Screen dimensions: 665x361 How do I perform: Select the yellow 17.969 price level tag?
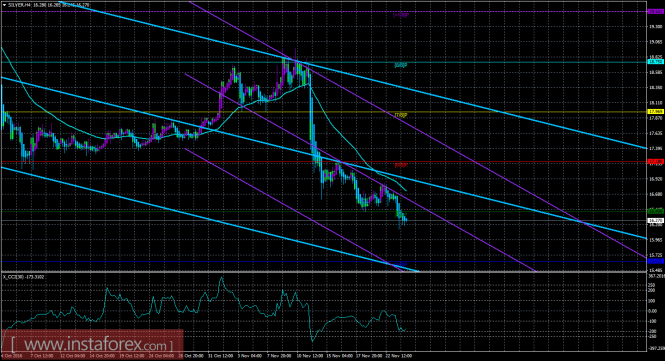655,112
